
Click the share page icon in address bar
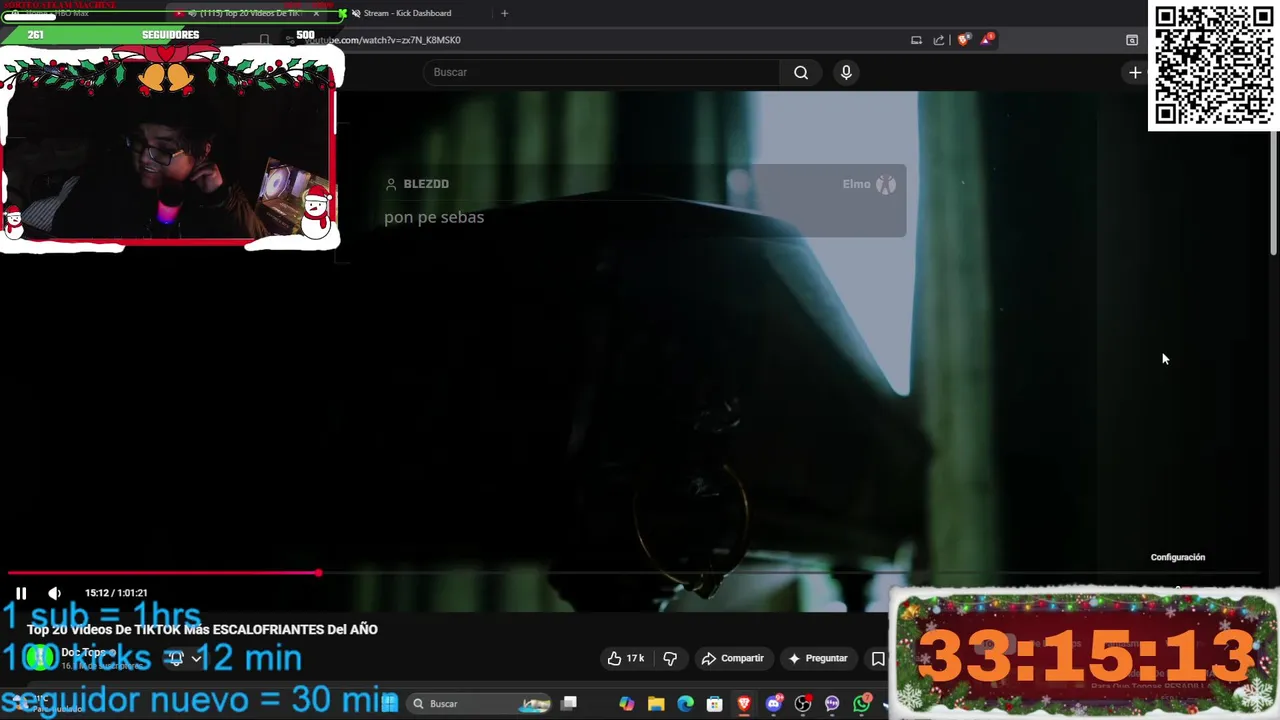click(x=939, y=40)
